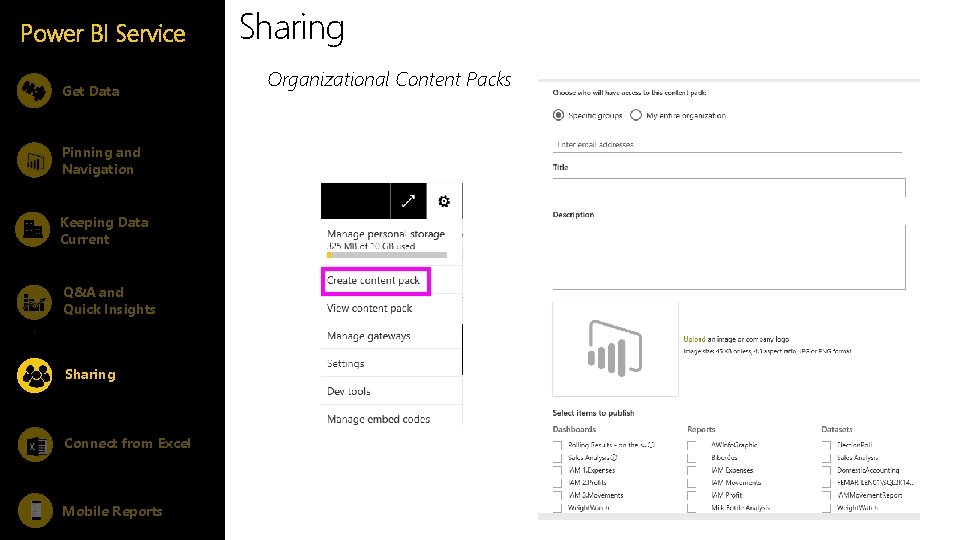Viewport: 960px width, 540px height.
Task: Click the full-screen arrow icon
Action: 408,201
